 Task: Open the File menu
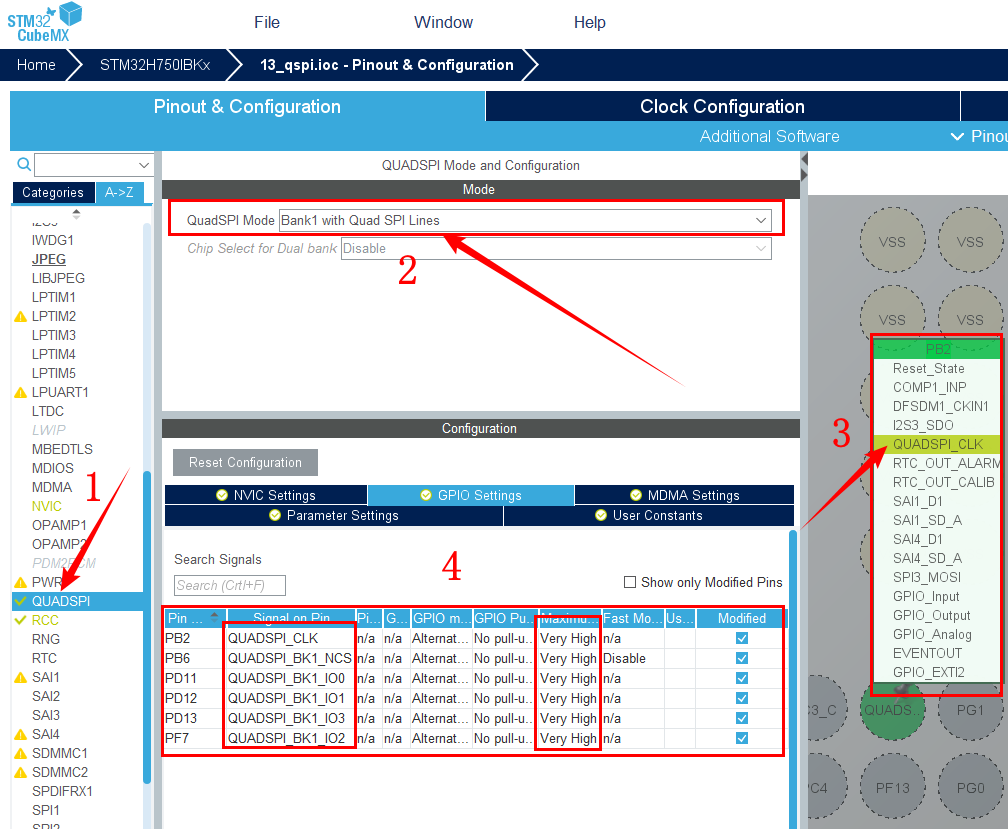tap(266, 22)
